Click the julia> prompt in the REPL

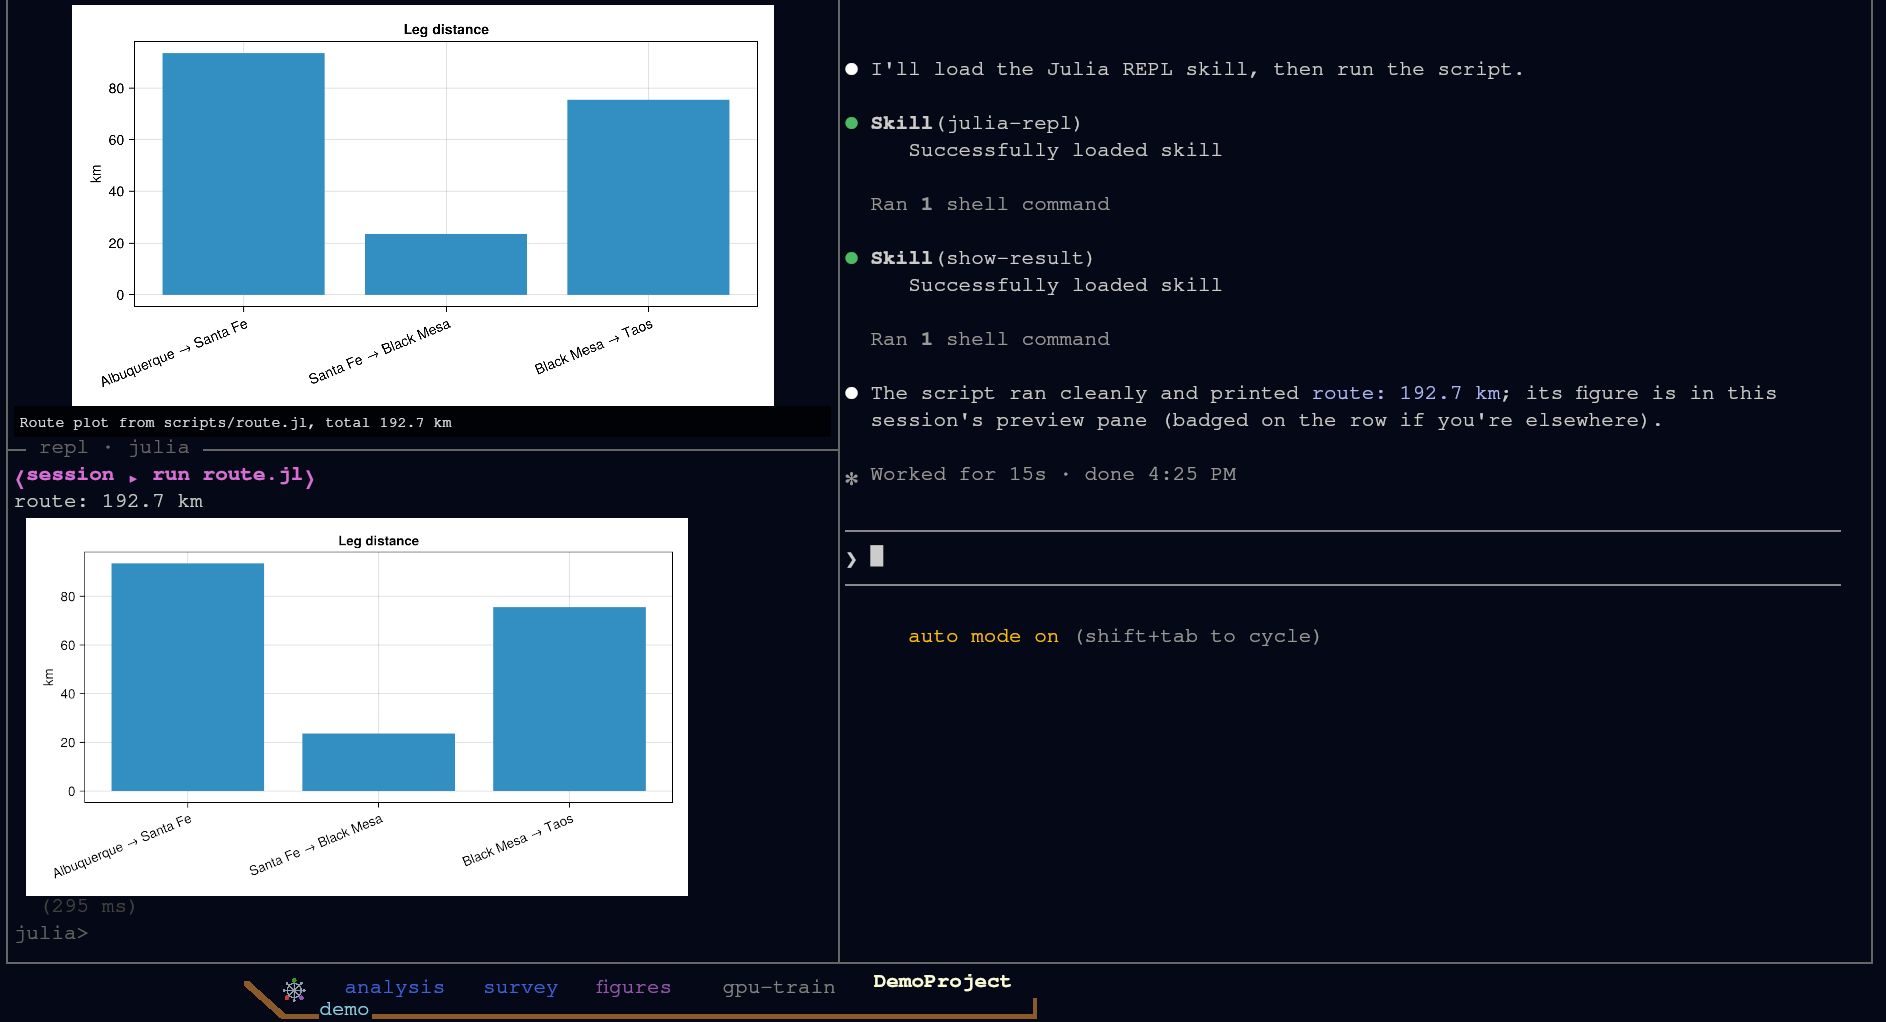(x=51, y=933)
